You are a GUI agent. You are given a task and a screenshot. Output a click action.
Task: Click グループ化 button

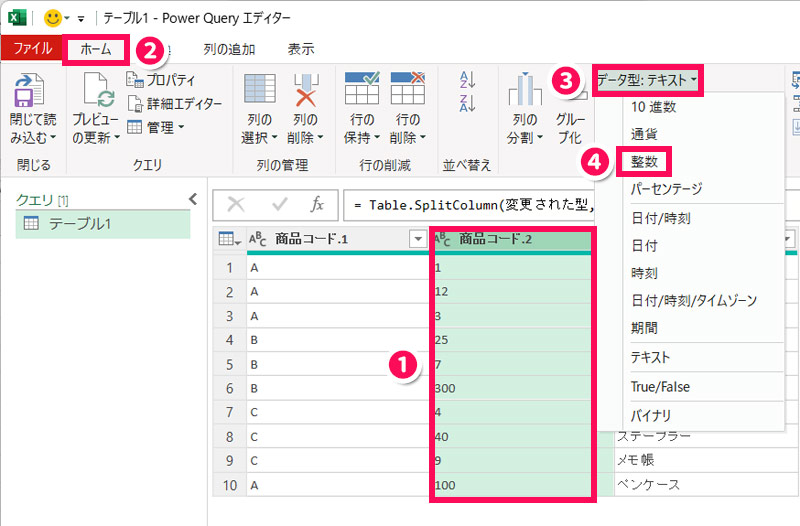(570, 128)
